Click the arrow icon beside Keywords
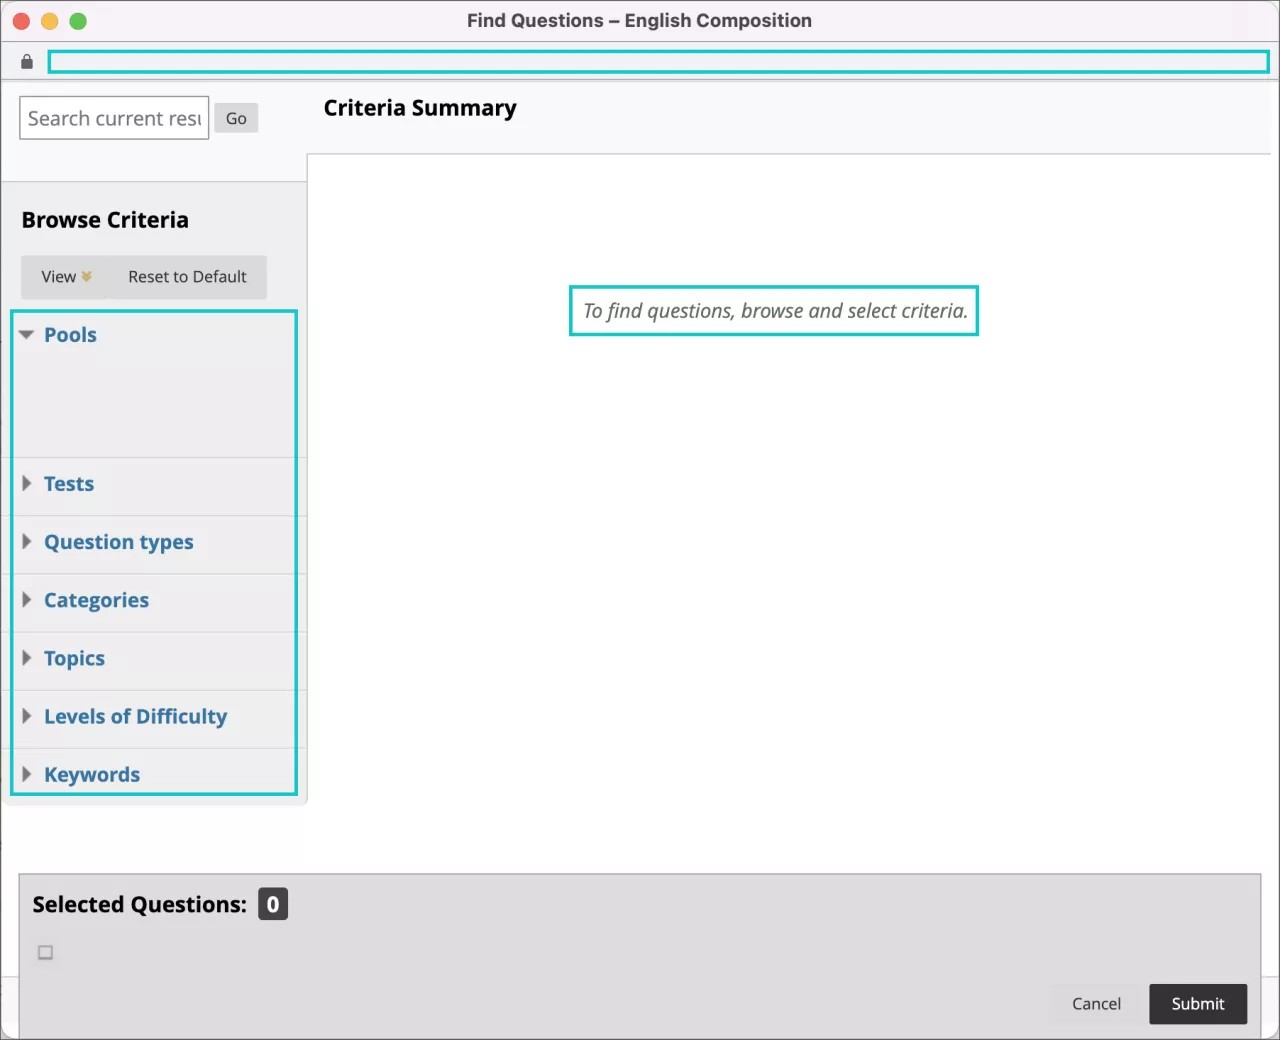 pos(27,774)
